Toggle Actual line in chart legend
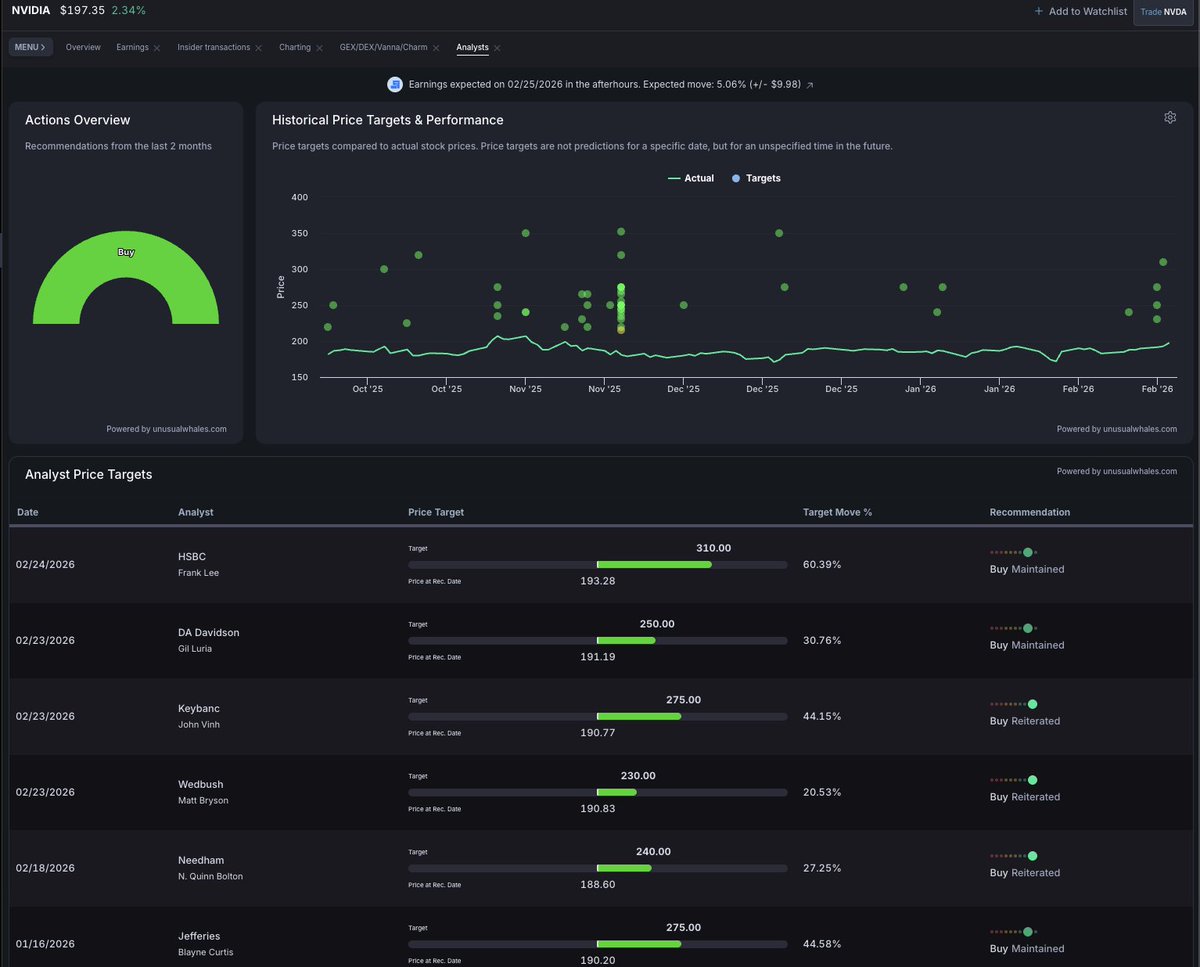 click(x=690, y=178)
